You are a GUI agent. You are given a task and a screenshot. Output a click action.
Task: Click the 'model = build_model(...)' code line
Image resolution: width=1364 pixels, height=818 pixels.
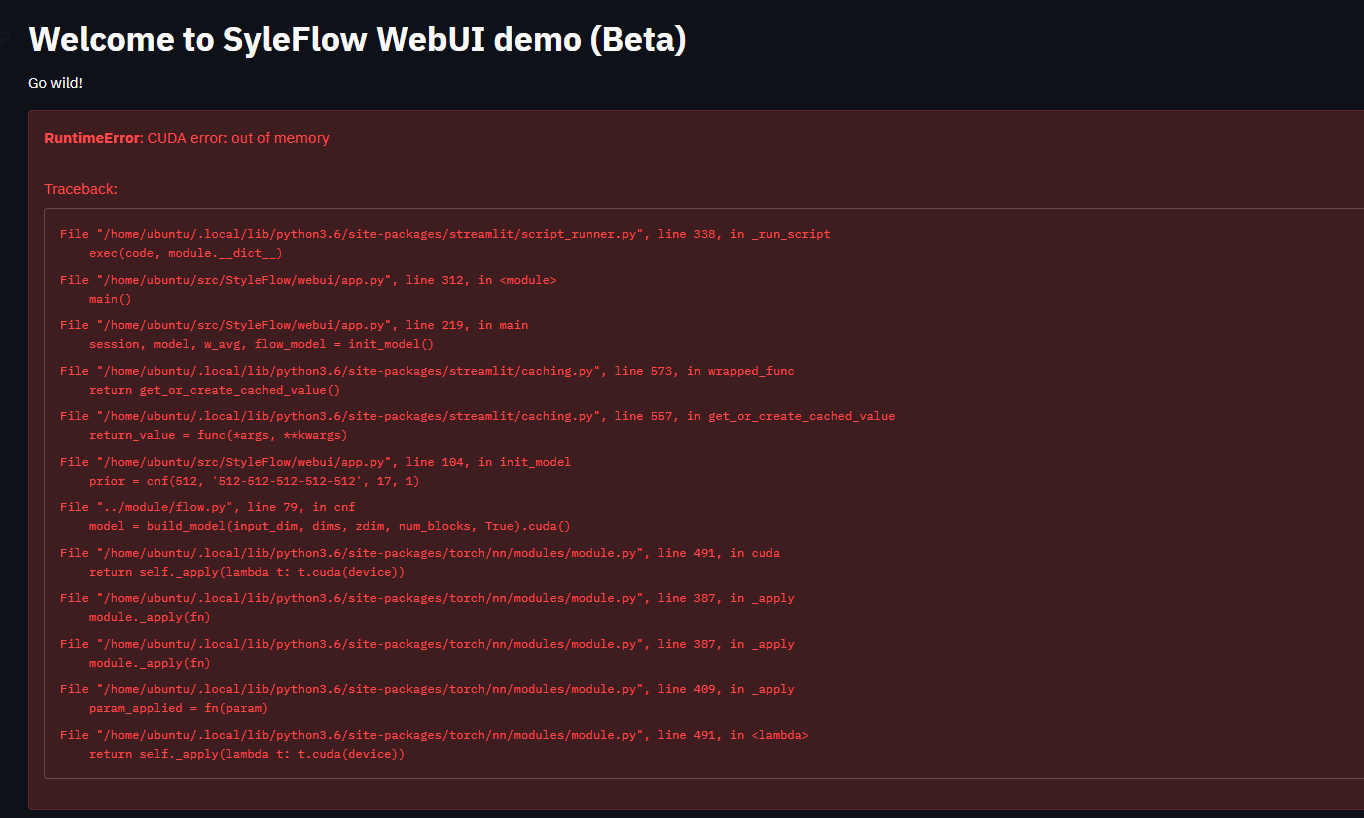coord(330,526)
